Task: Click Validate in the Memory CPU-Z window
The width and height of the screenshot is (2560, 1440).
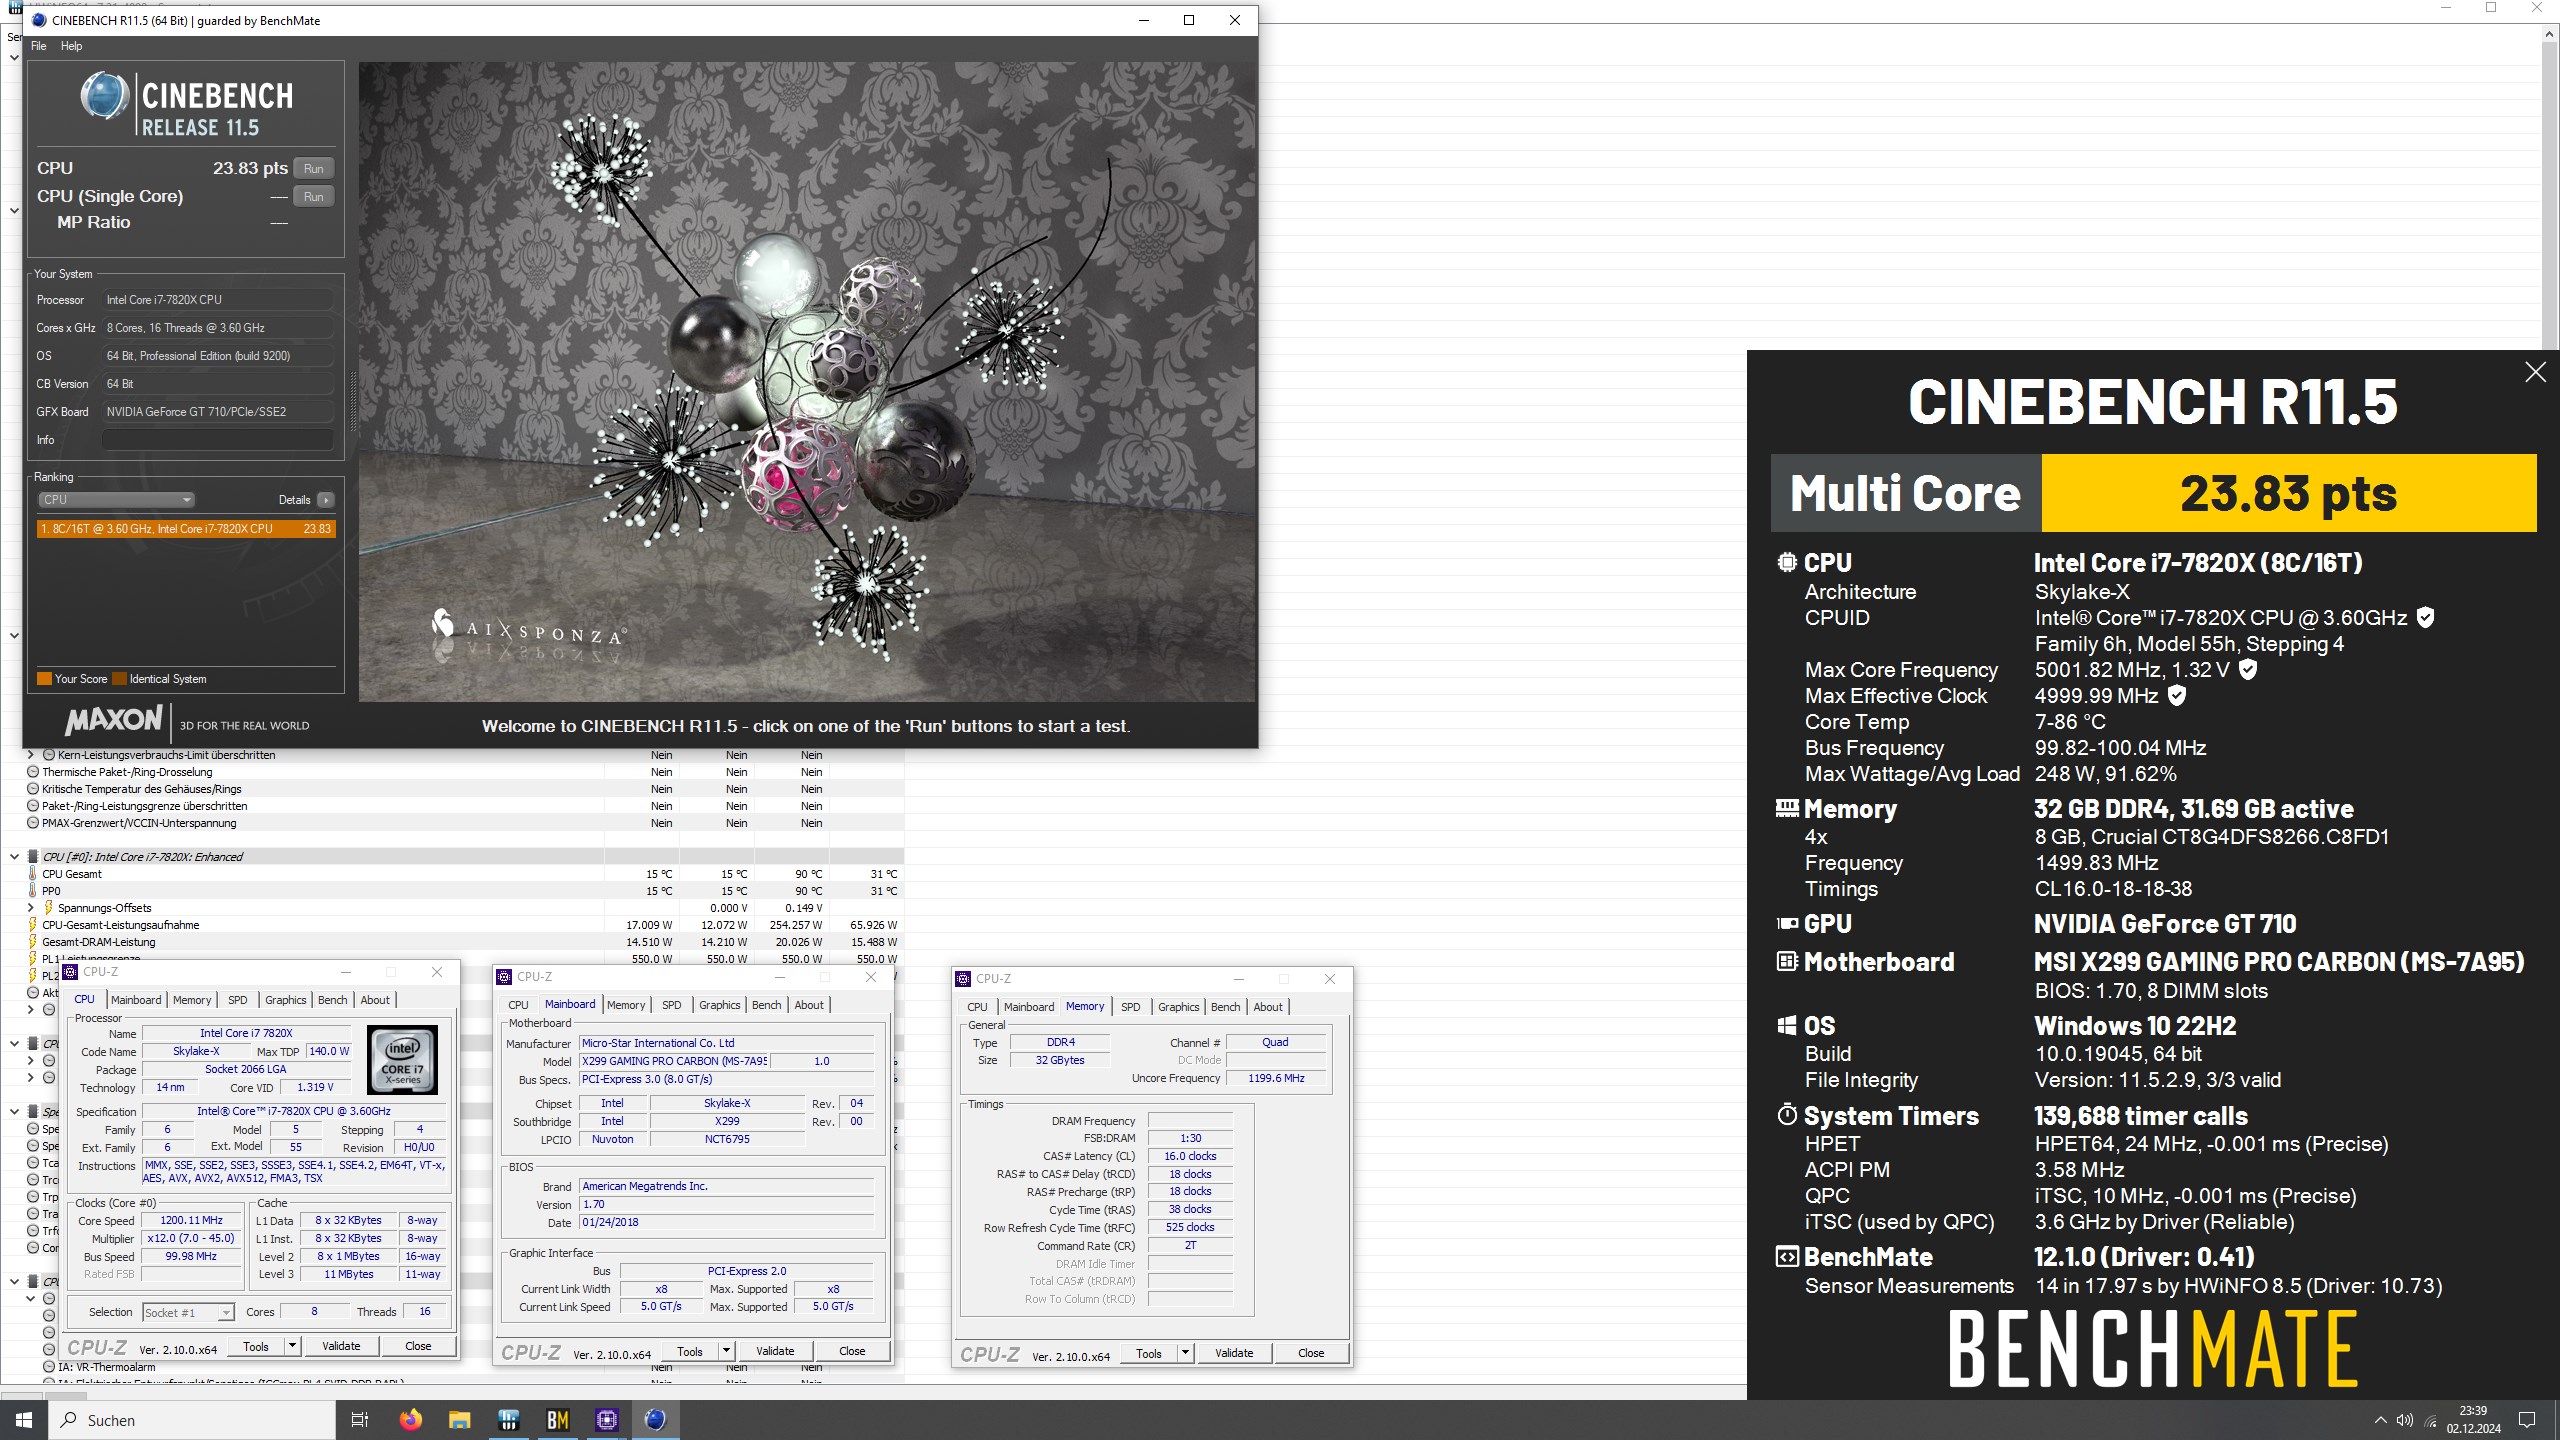Action: coord(1234,1353)
